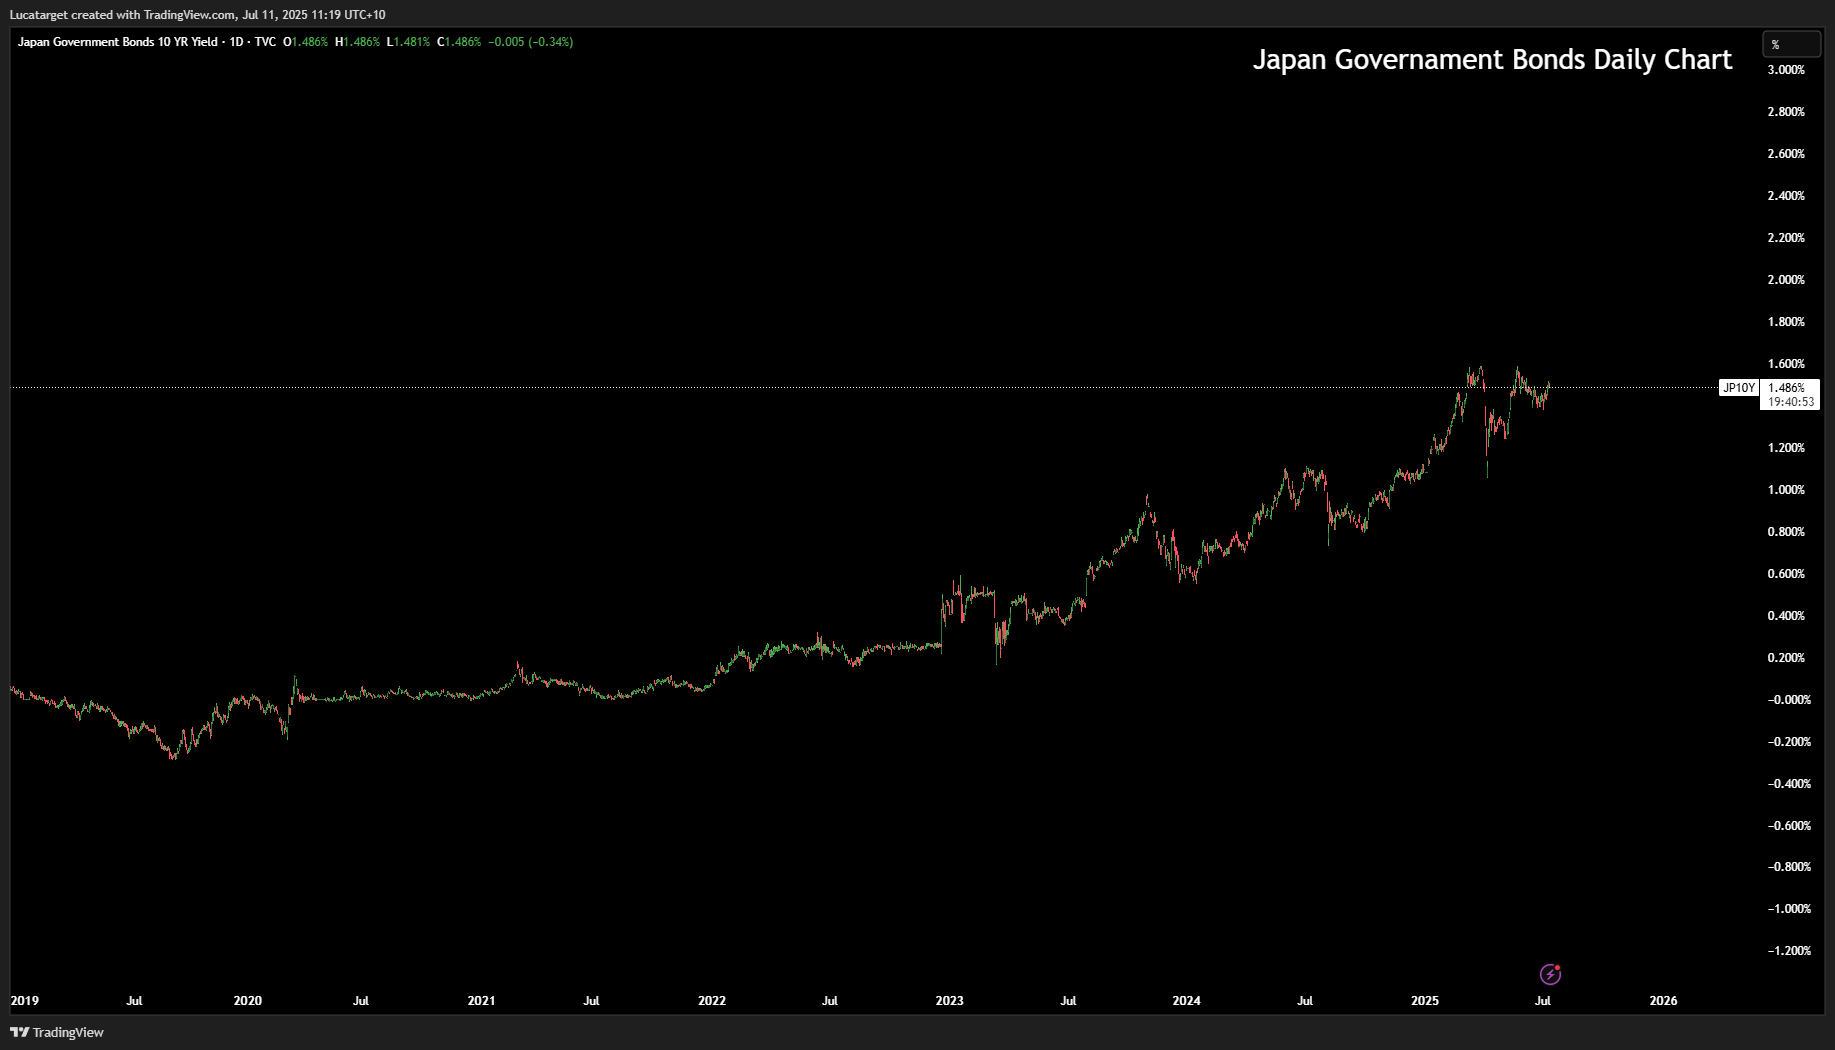Click the 2024 marker on the time axis
Screen dimensions: 1835x1050
1186,1000
